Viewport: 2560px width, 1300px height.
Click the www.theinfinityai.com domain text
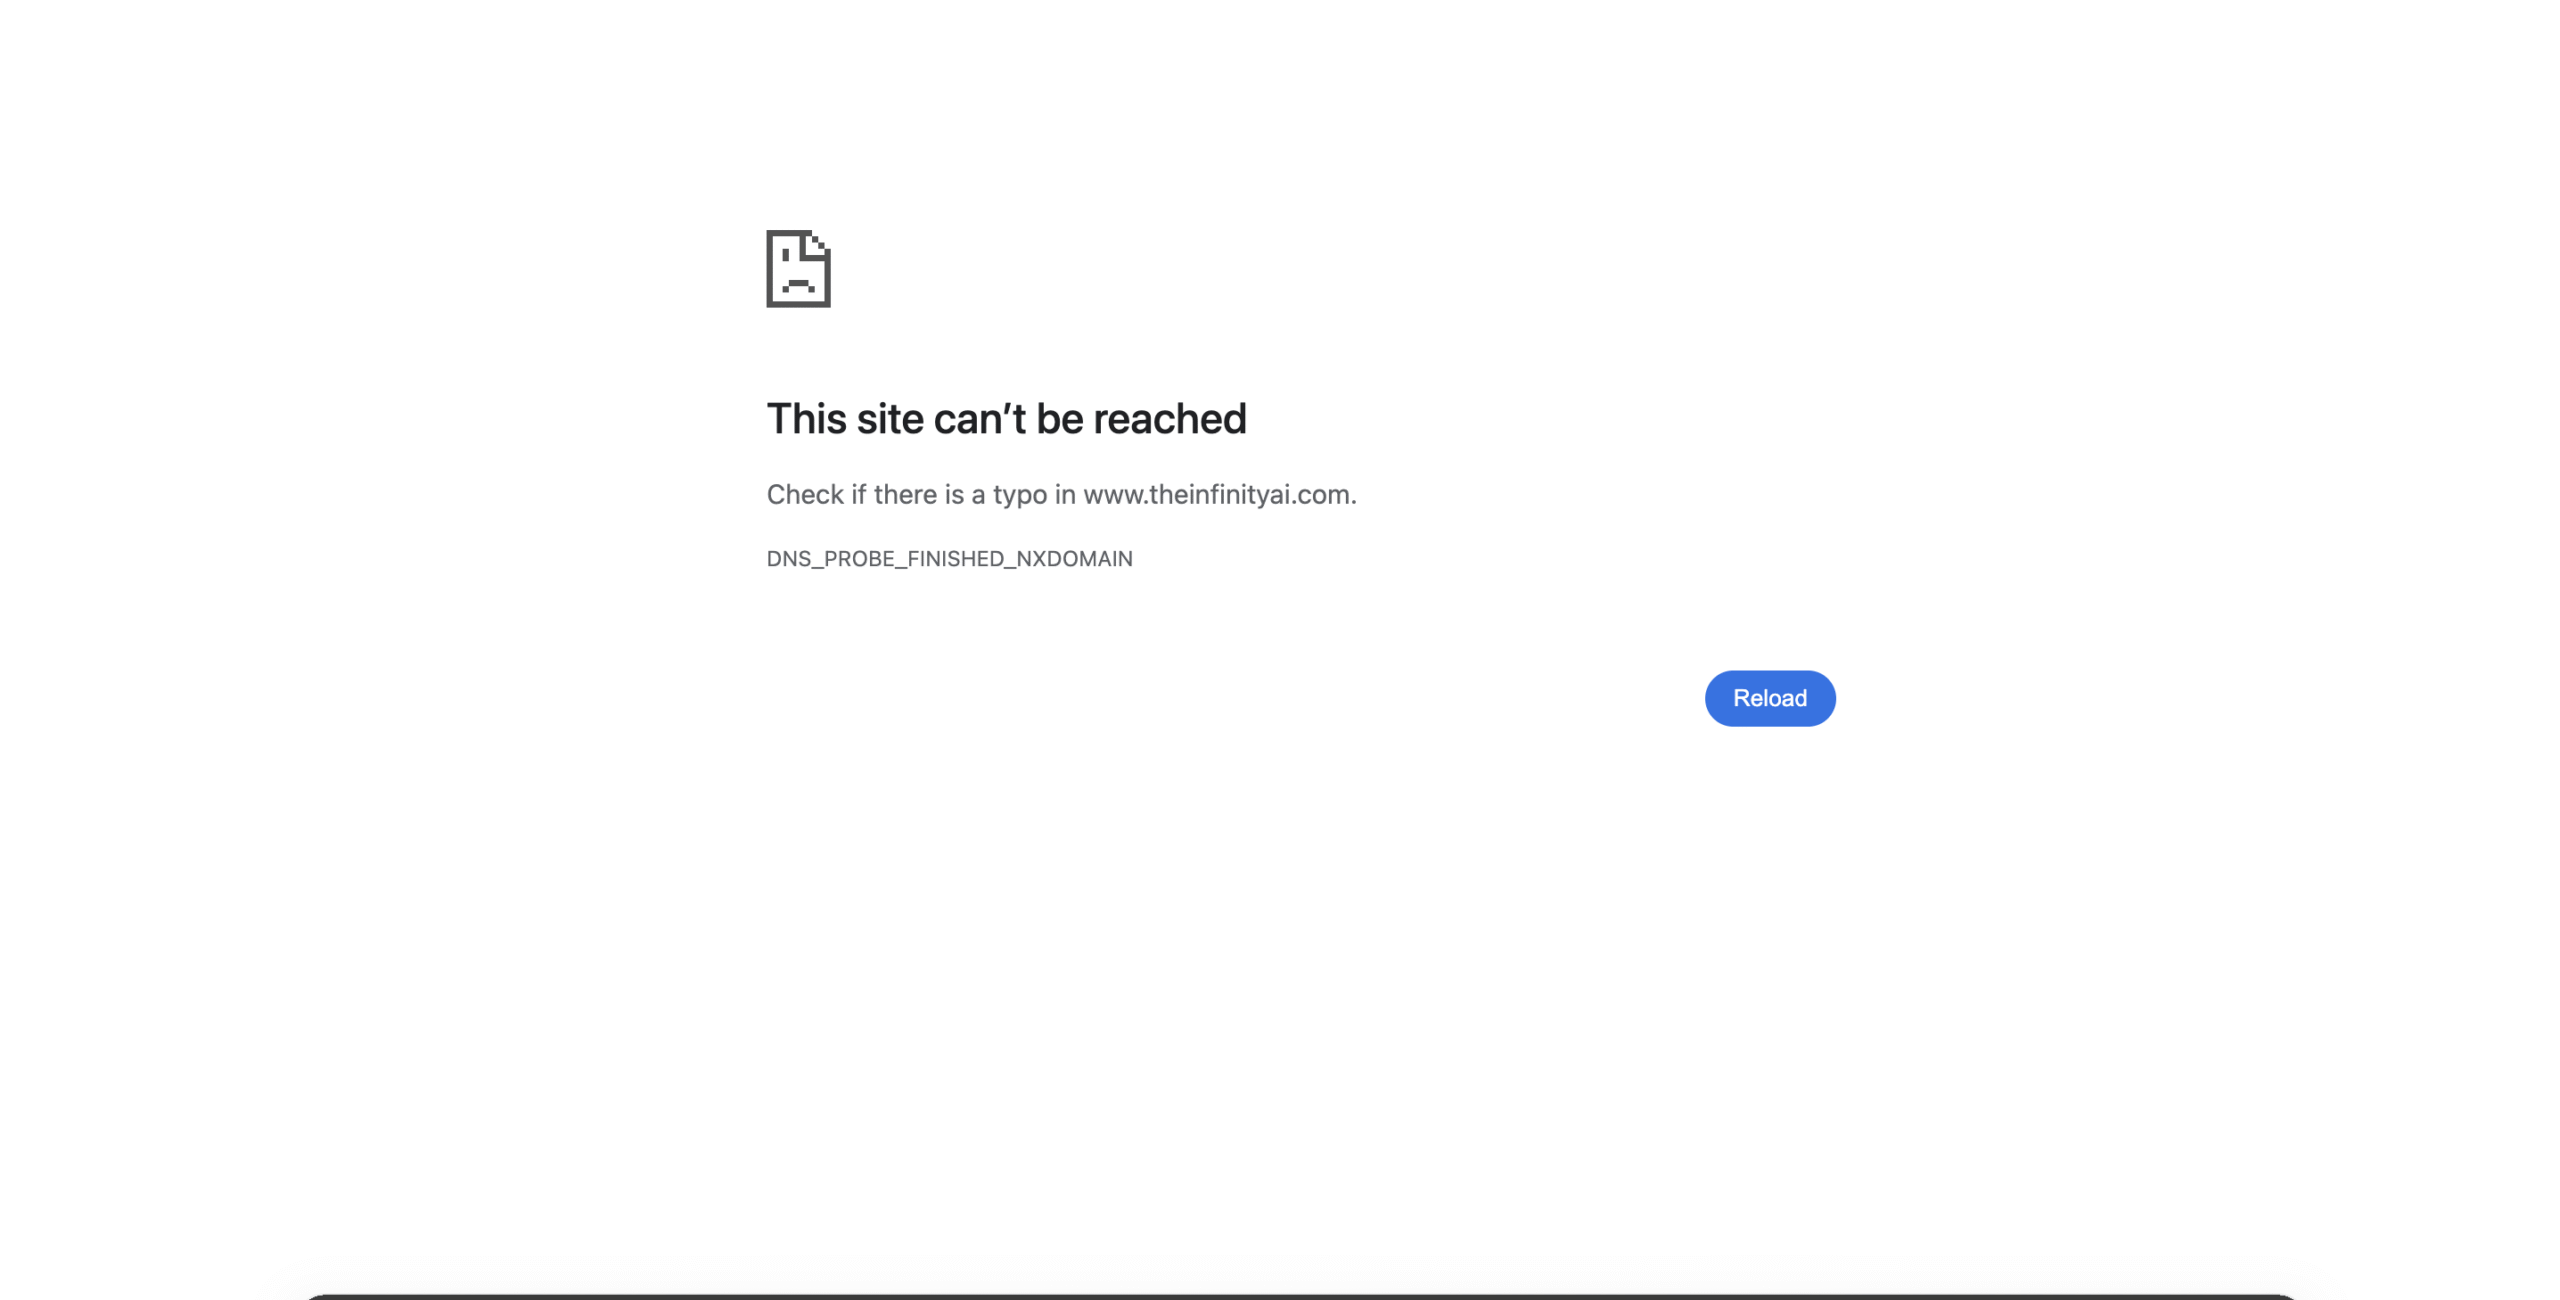click(x=1217, y=494)
